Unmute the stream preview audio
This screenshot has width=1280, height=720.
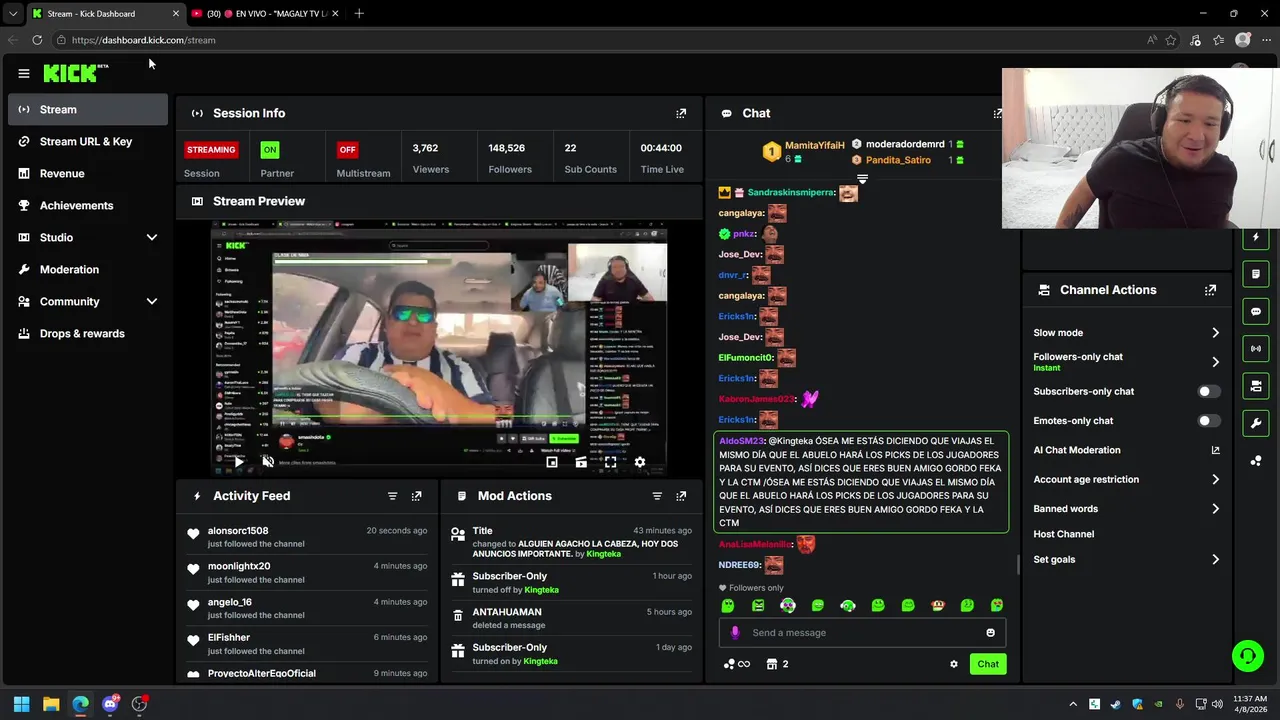[268, 462]
